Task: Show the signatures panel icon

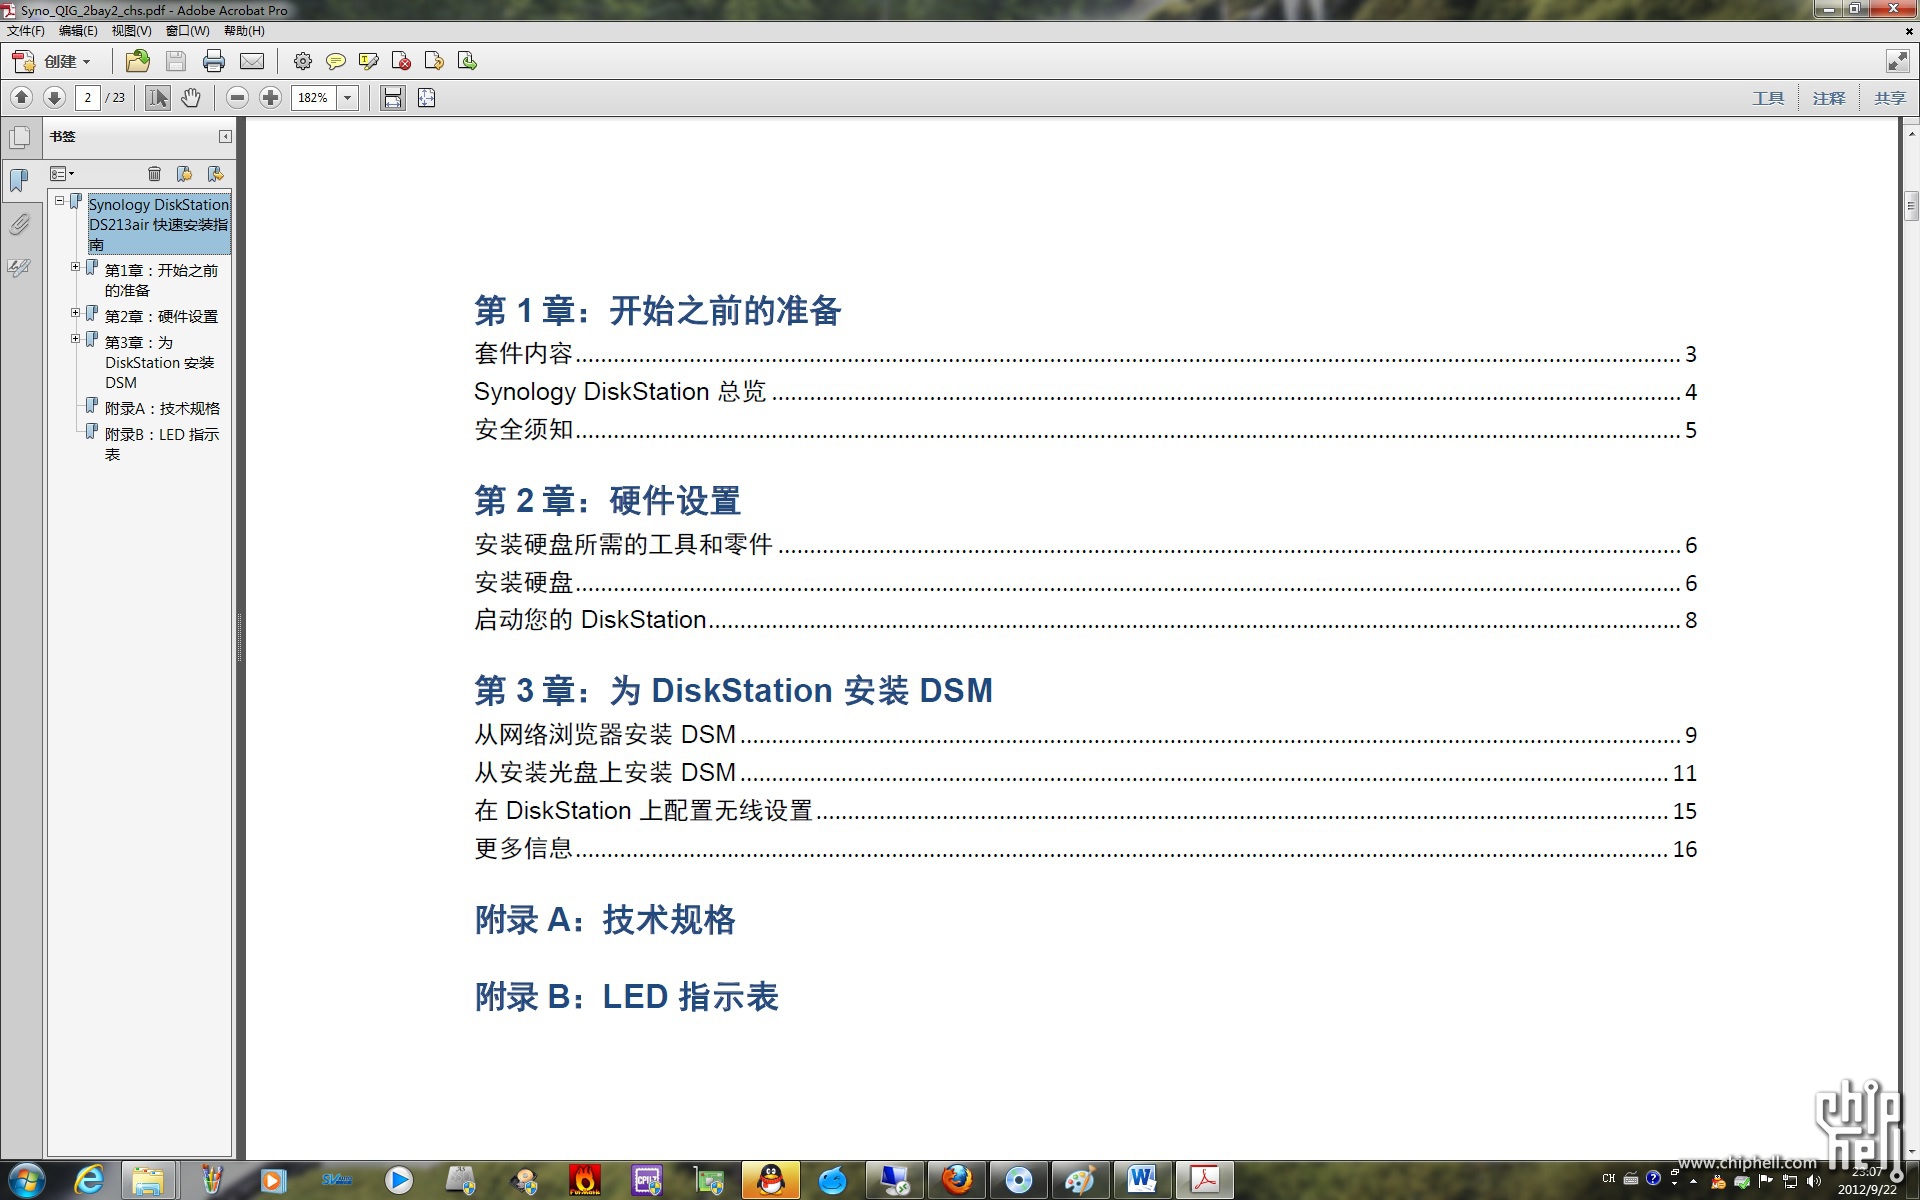Action: click(20, 267)
